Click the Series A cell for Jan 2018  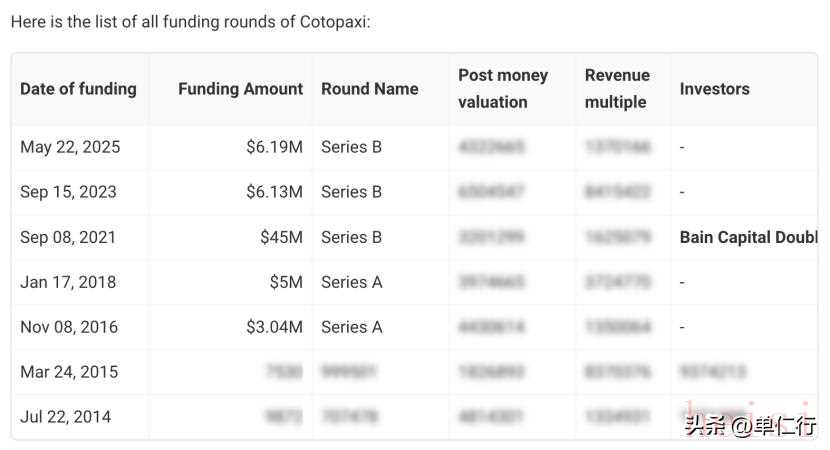(351, 282)
